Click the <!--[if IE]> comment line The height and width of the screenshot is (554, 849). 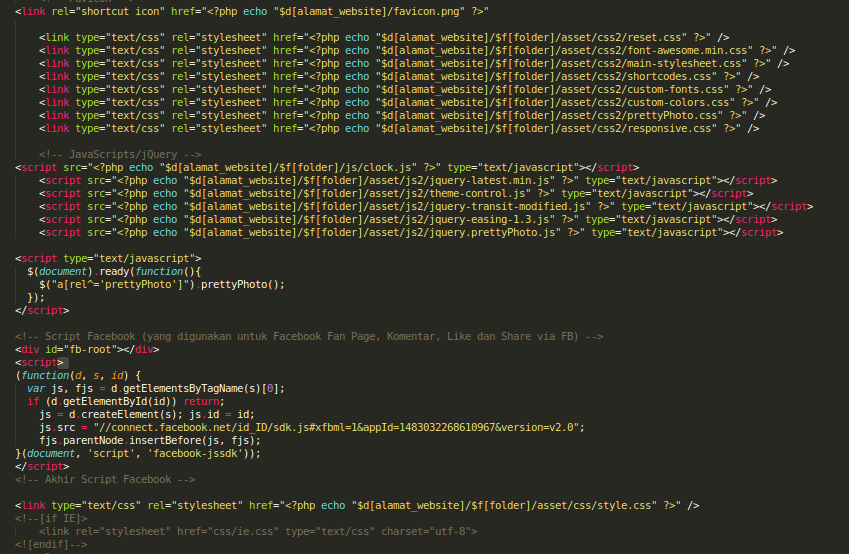click(51, 518)
